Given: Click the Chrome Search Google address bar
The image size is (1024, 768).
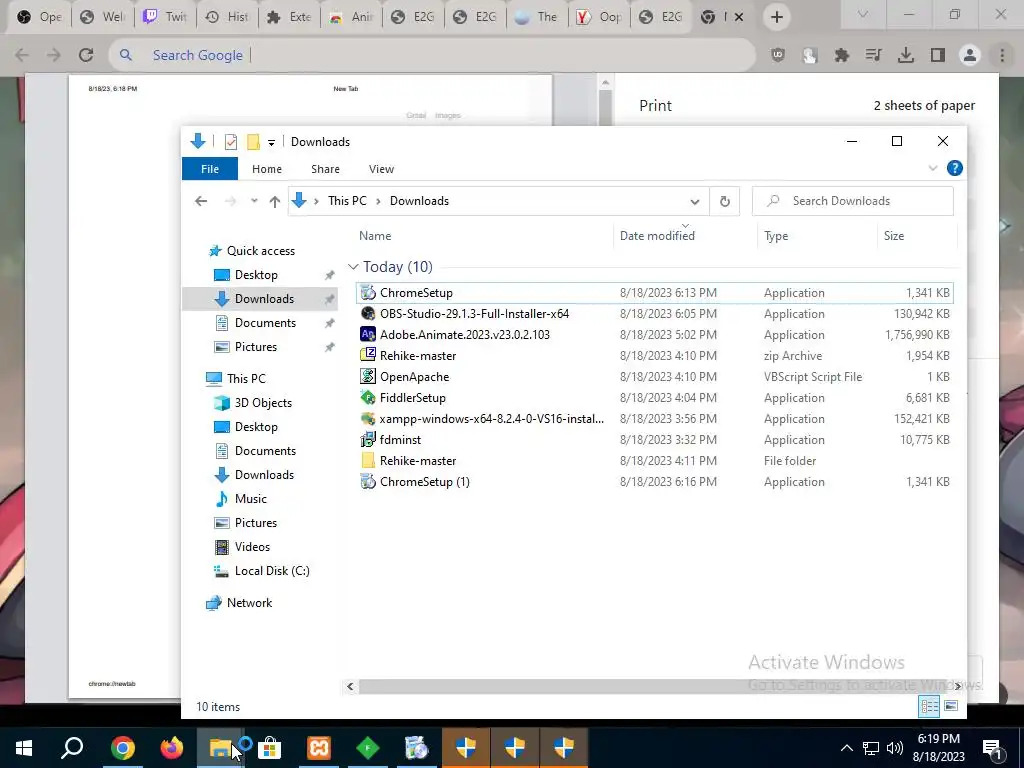Looking at the screenshot, I should coord(431,56).
